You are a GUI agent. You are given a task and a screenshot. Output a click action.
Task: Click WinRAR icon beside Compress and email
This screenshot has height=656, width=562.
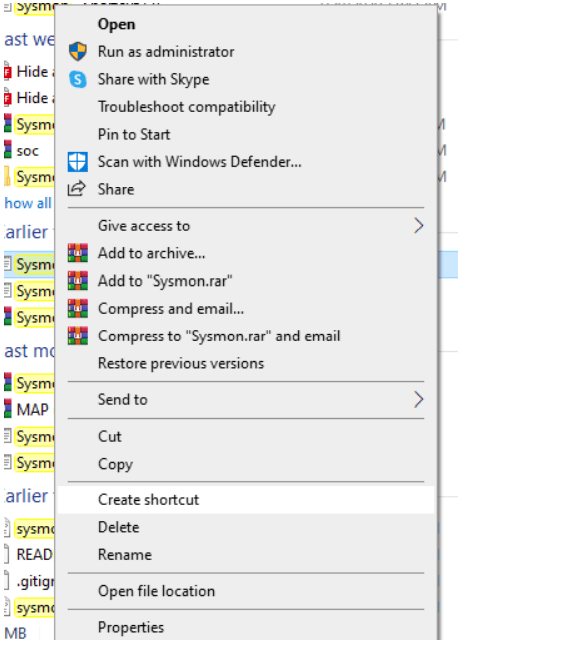pos(78,309)
